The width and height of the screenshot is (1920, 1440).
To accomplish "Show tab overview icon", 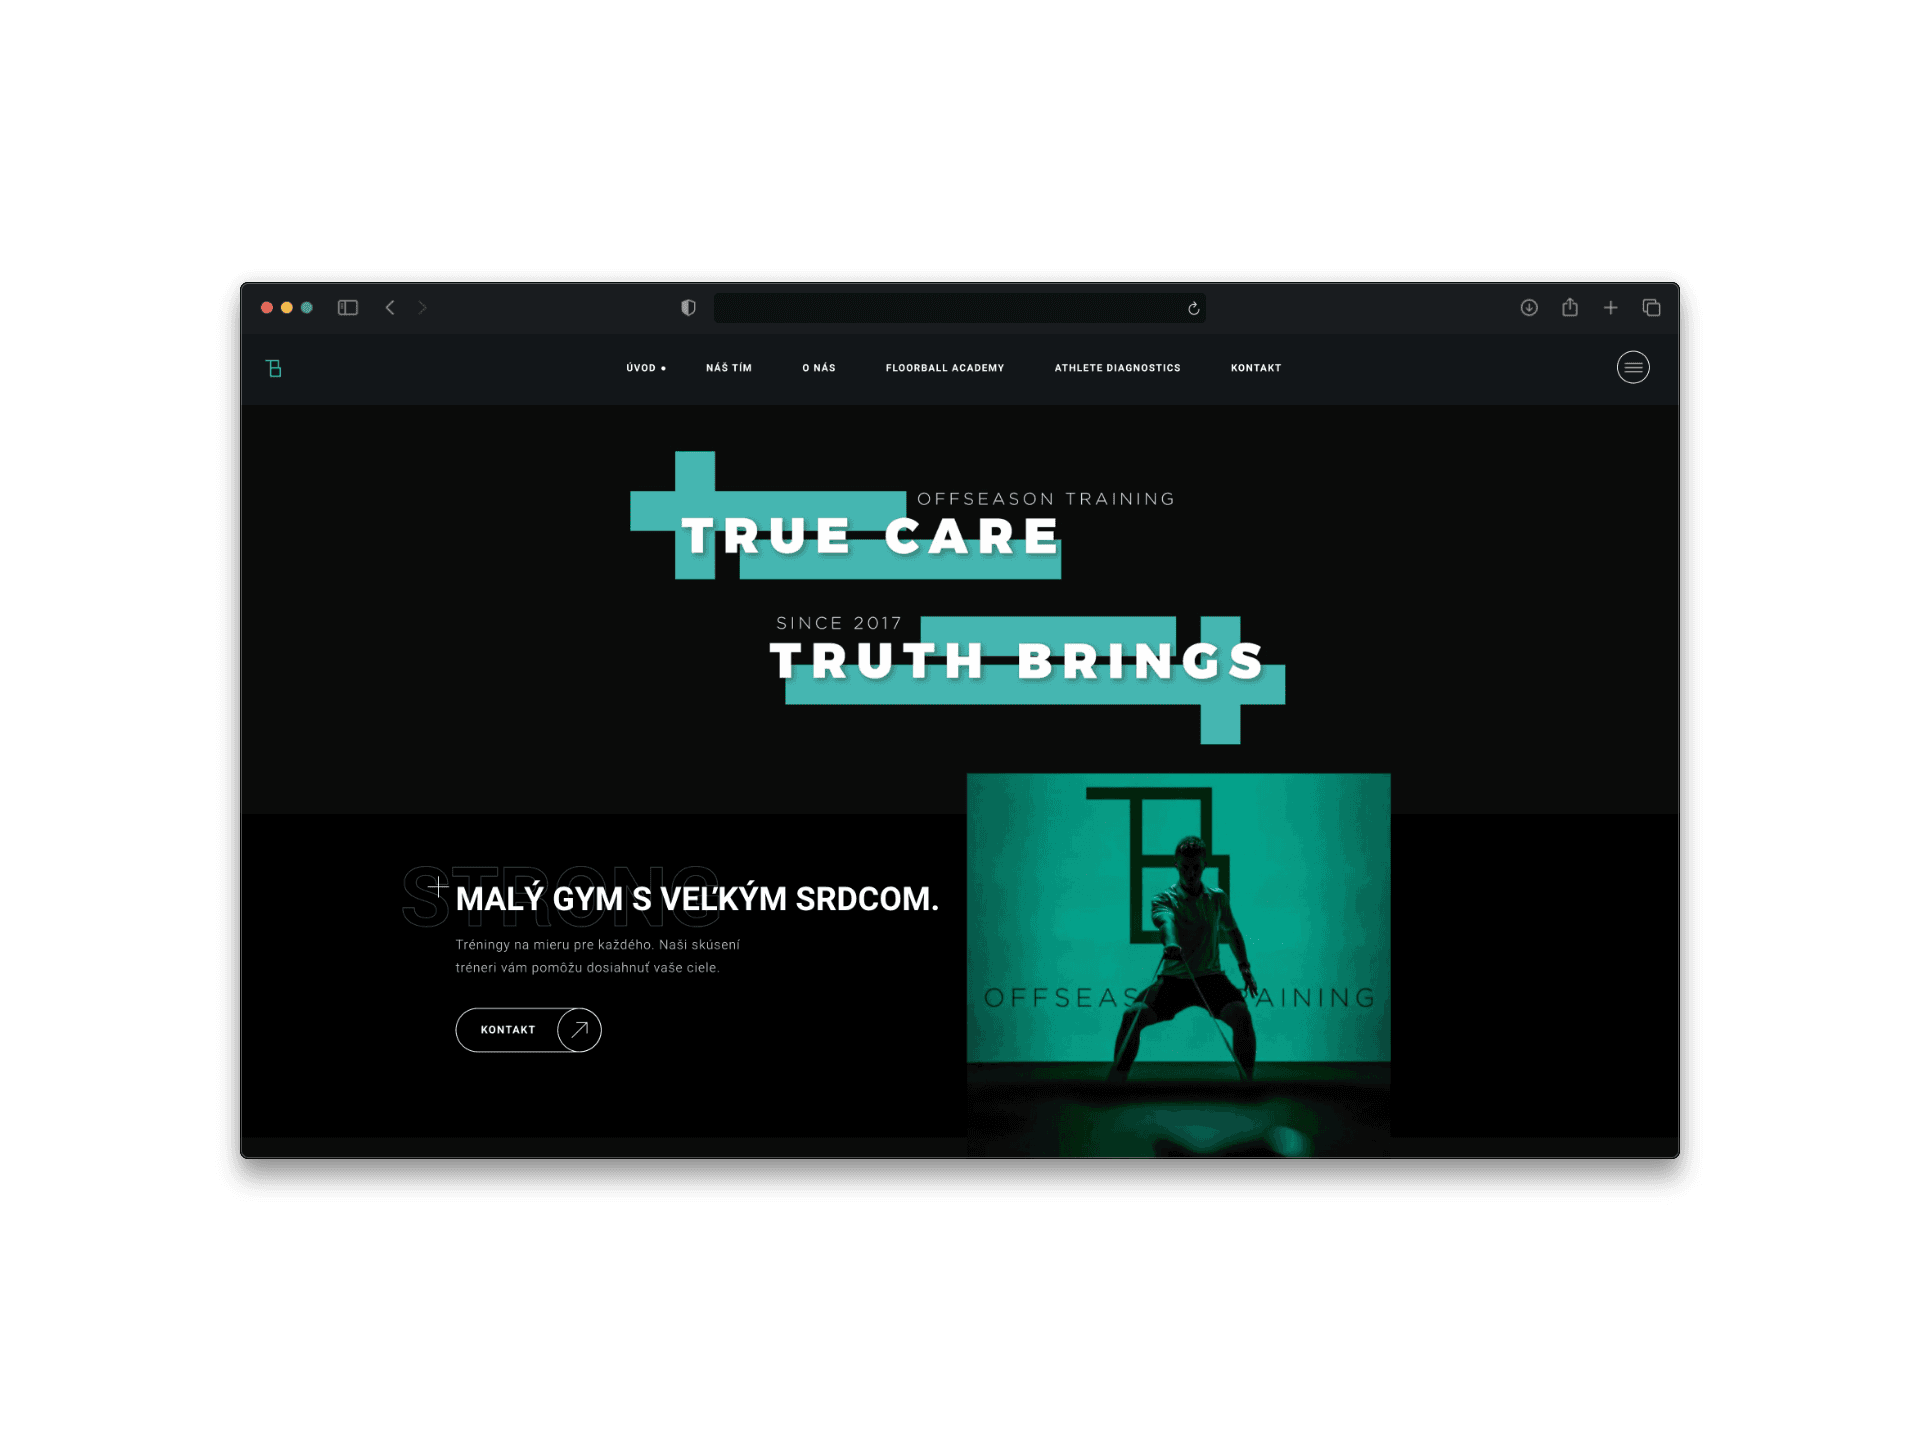I will click(1651, 308).
